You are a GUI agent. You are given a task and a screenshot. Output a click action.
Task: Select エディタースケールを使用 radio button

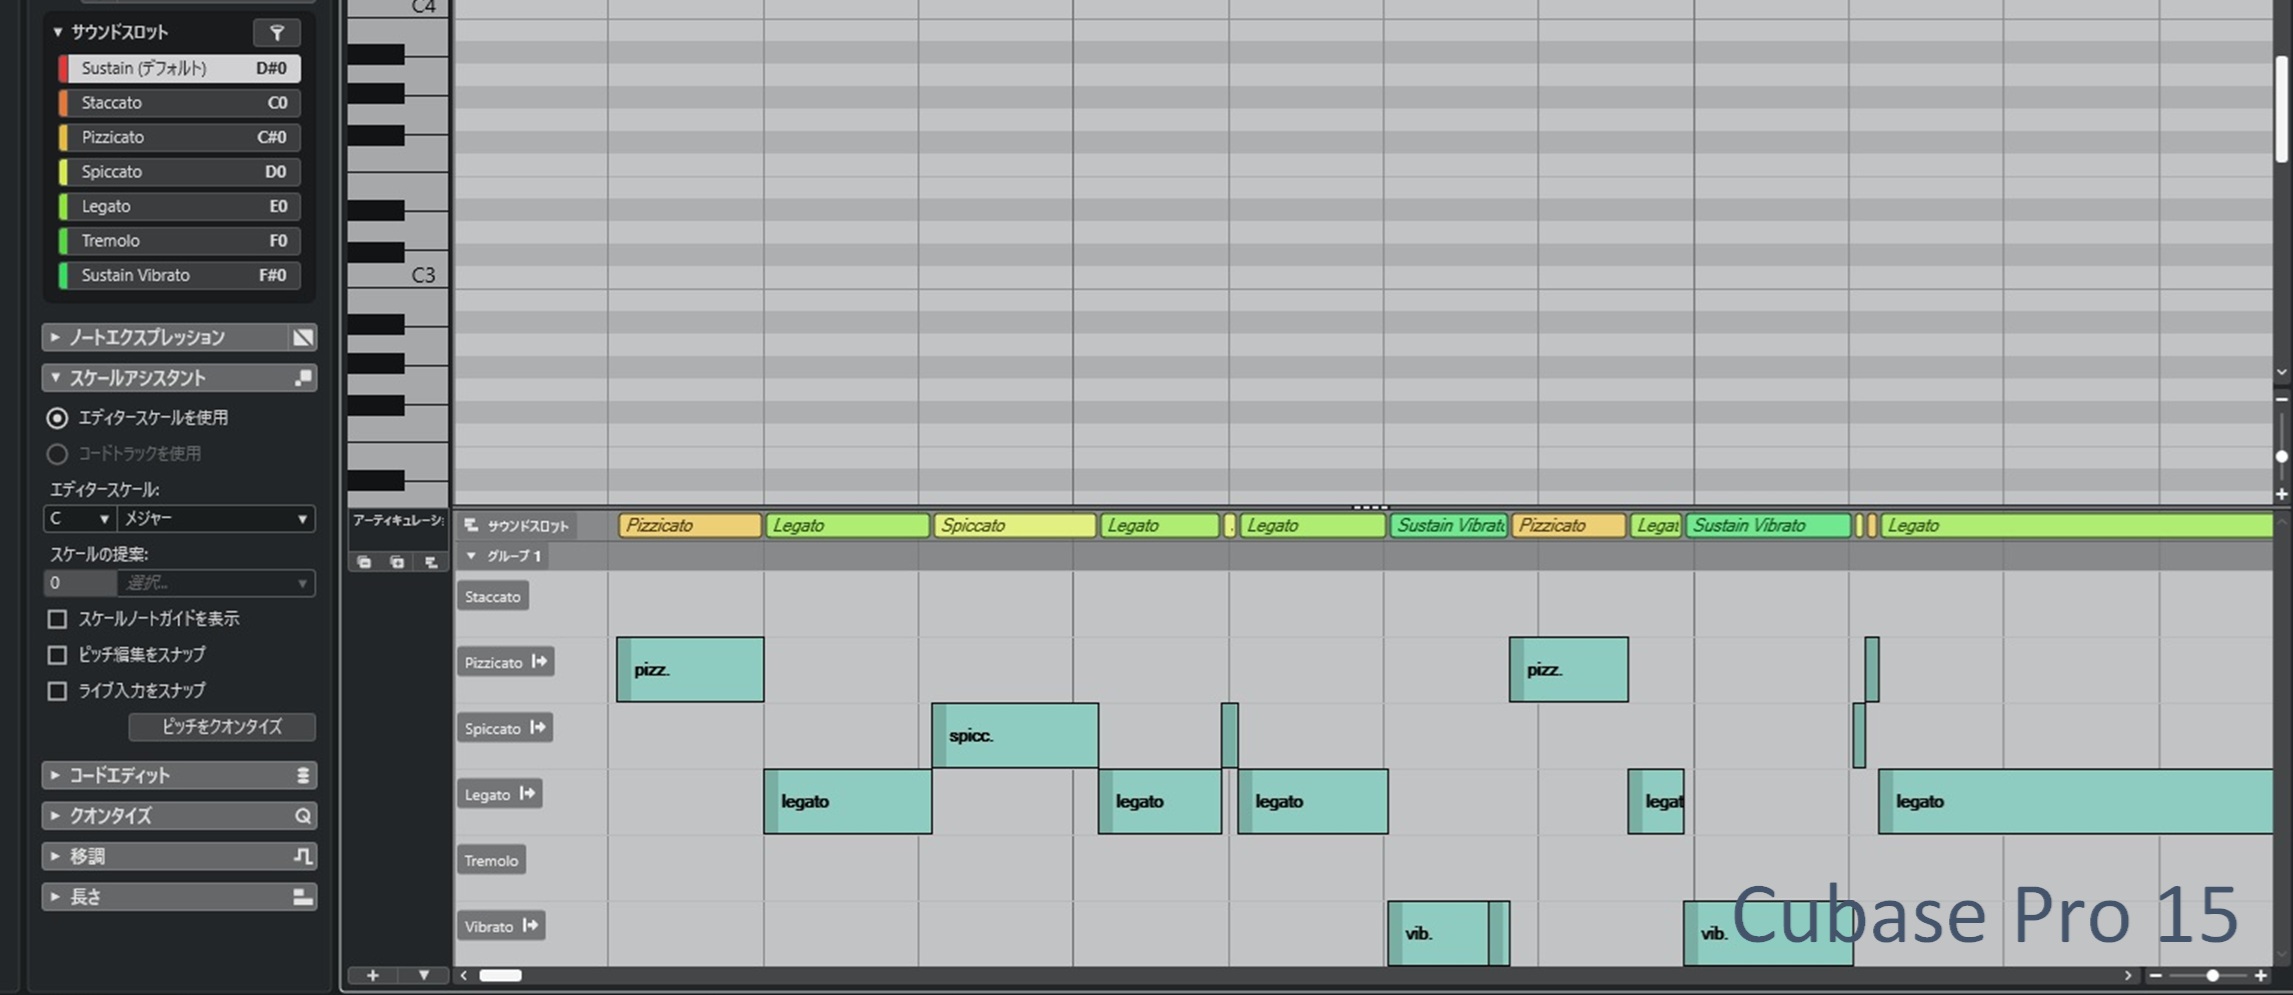point(58,418)
